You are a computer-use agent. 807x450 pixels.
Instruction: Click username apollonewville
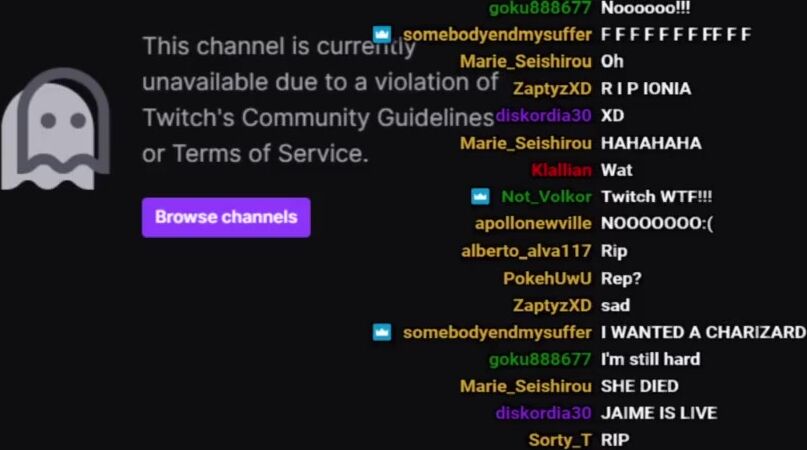533,223
